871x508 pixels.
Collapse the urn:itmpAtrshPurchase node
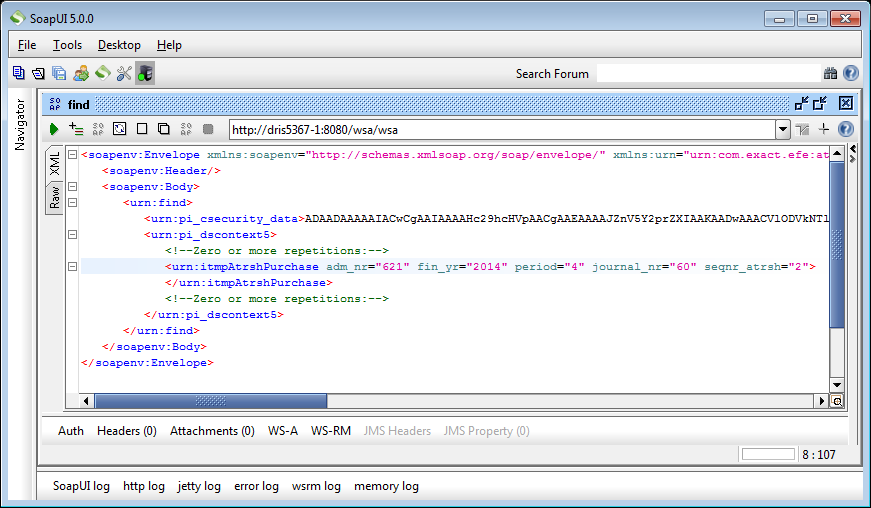click(x=72, y=266)
